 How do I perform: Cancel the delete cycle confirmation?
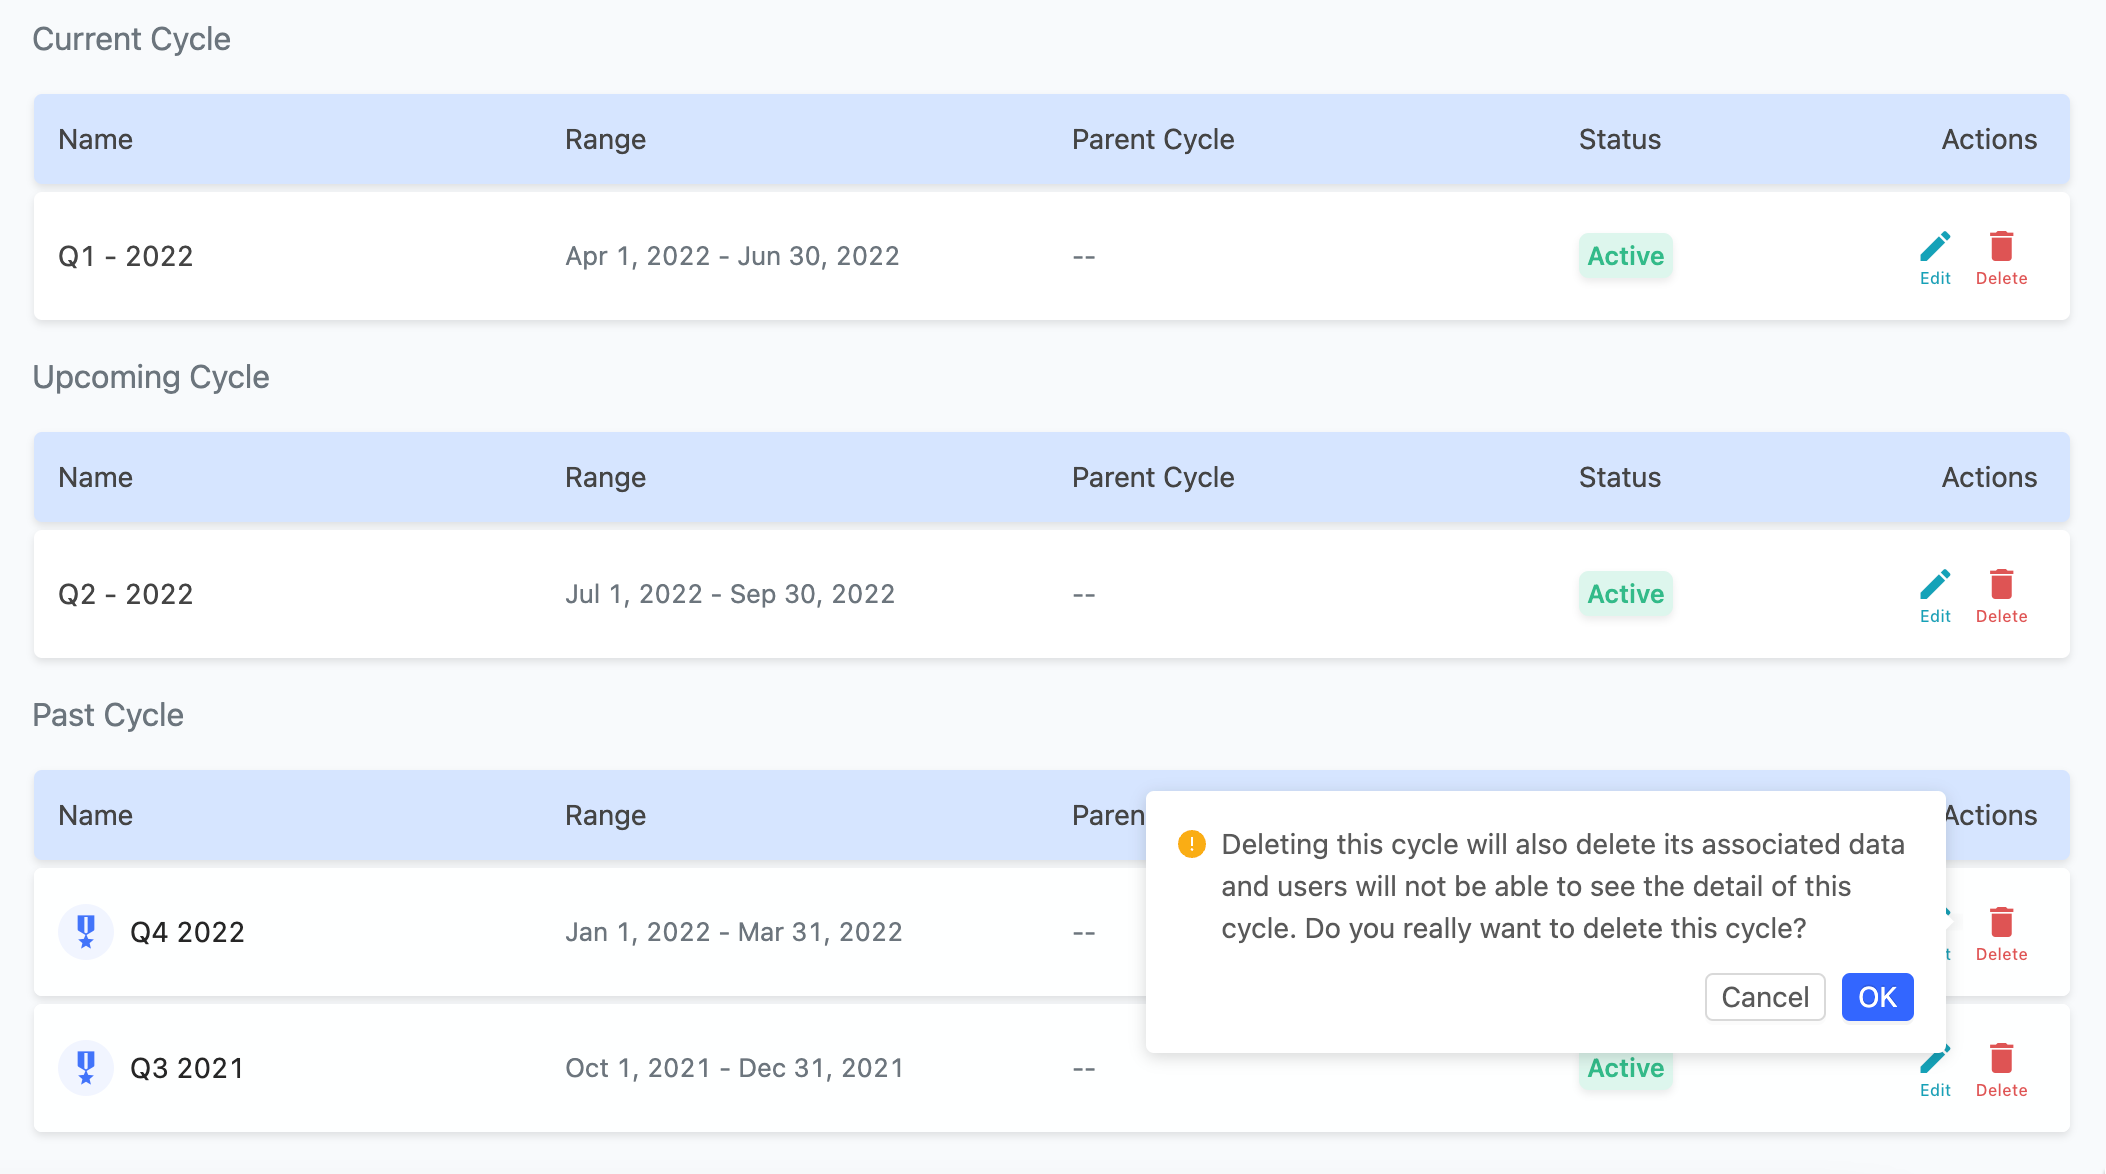click(x=1765, y=997)
